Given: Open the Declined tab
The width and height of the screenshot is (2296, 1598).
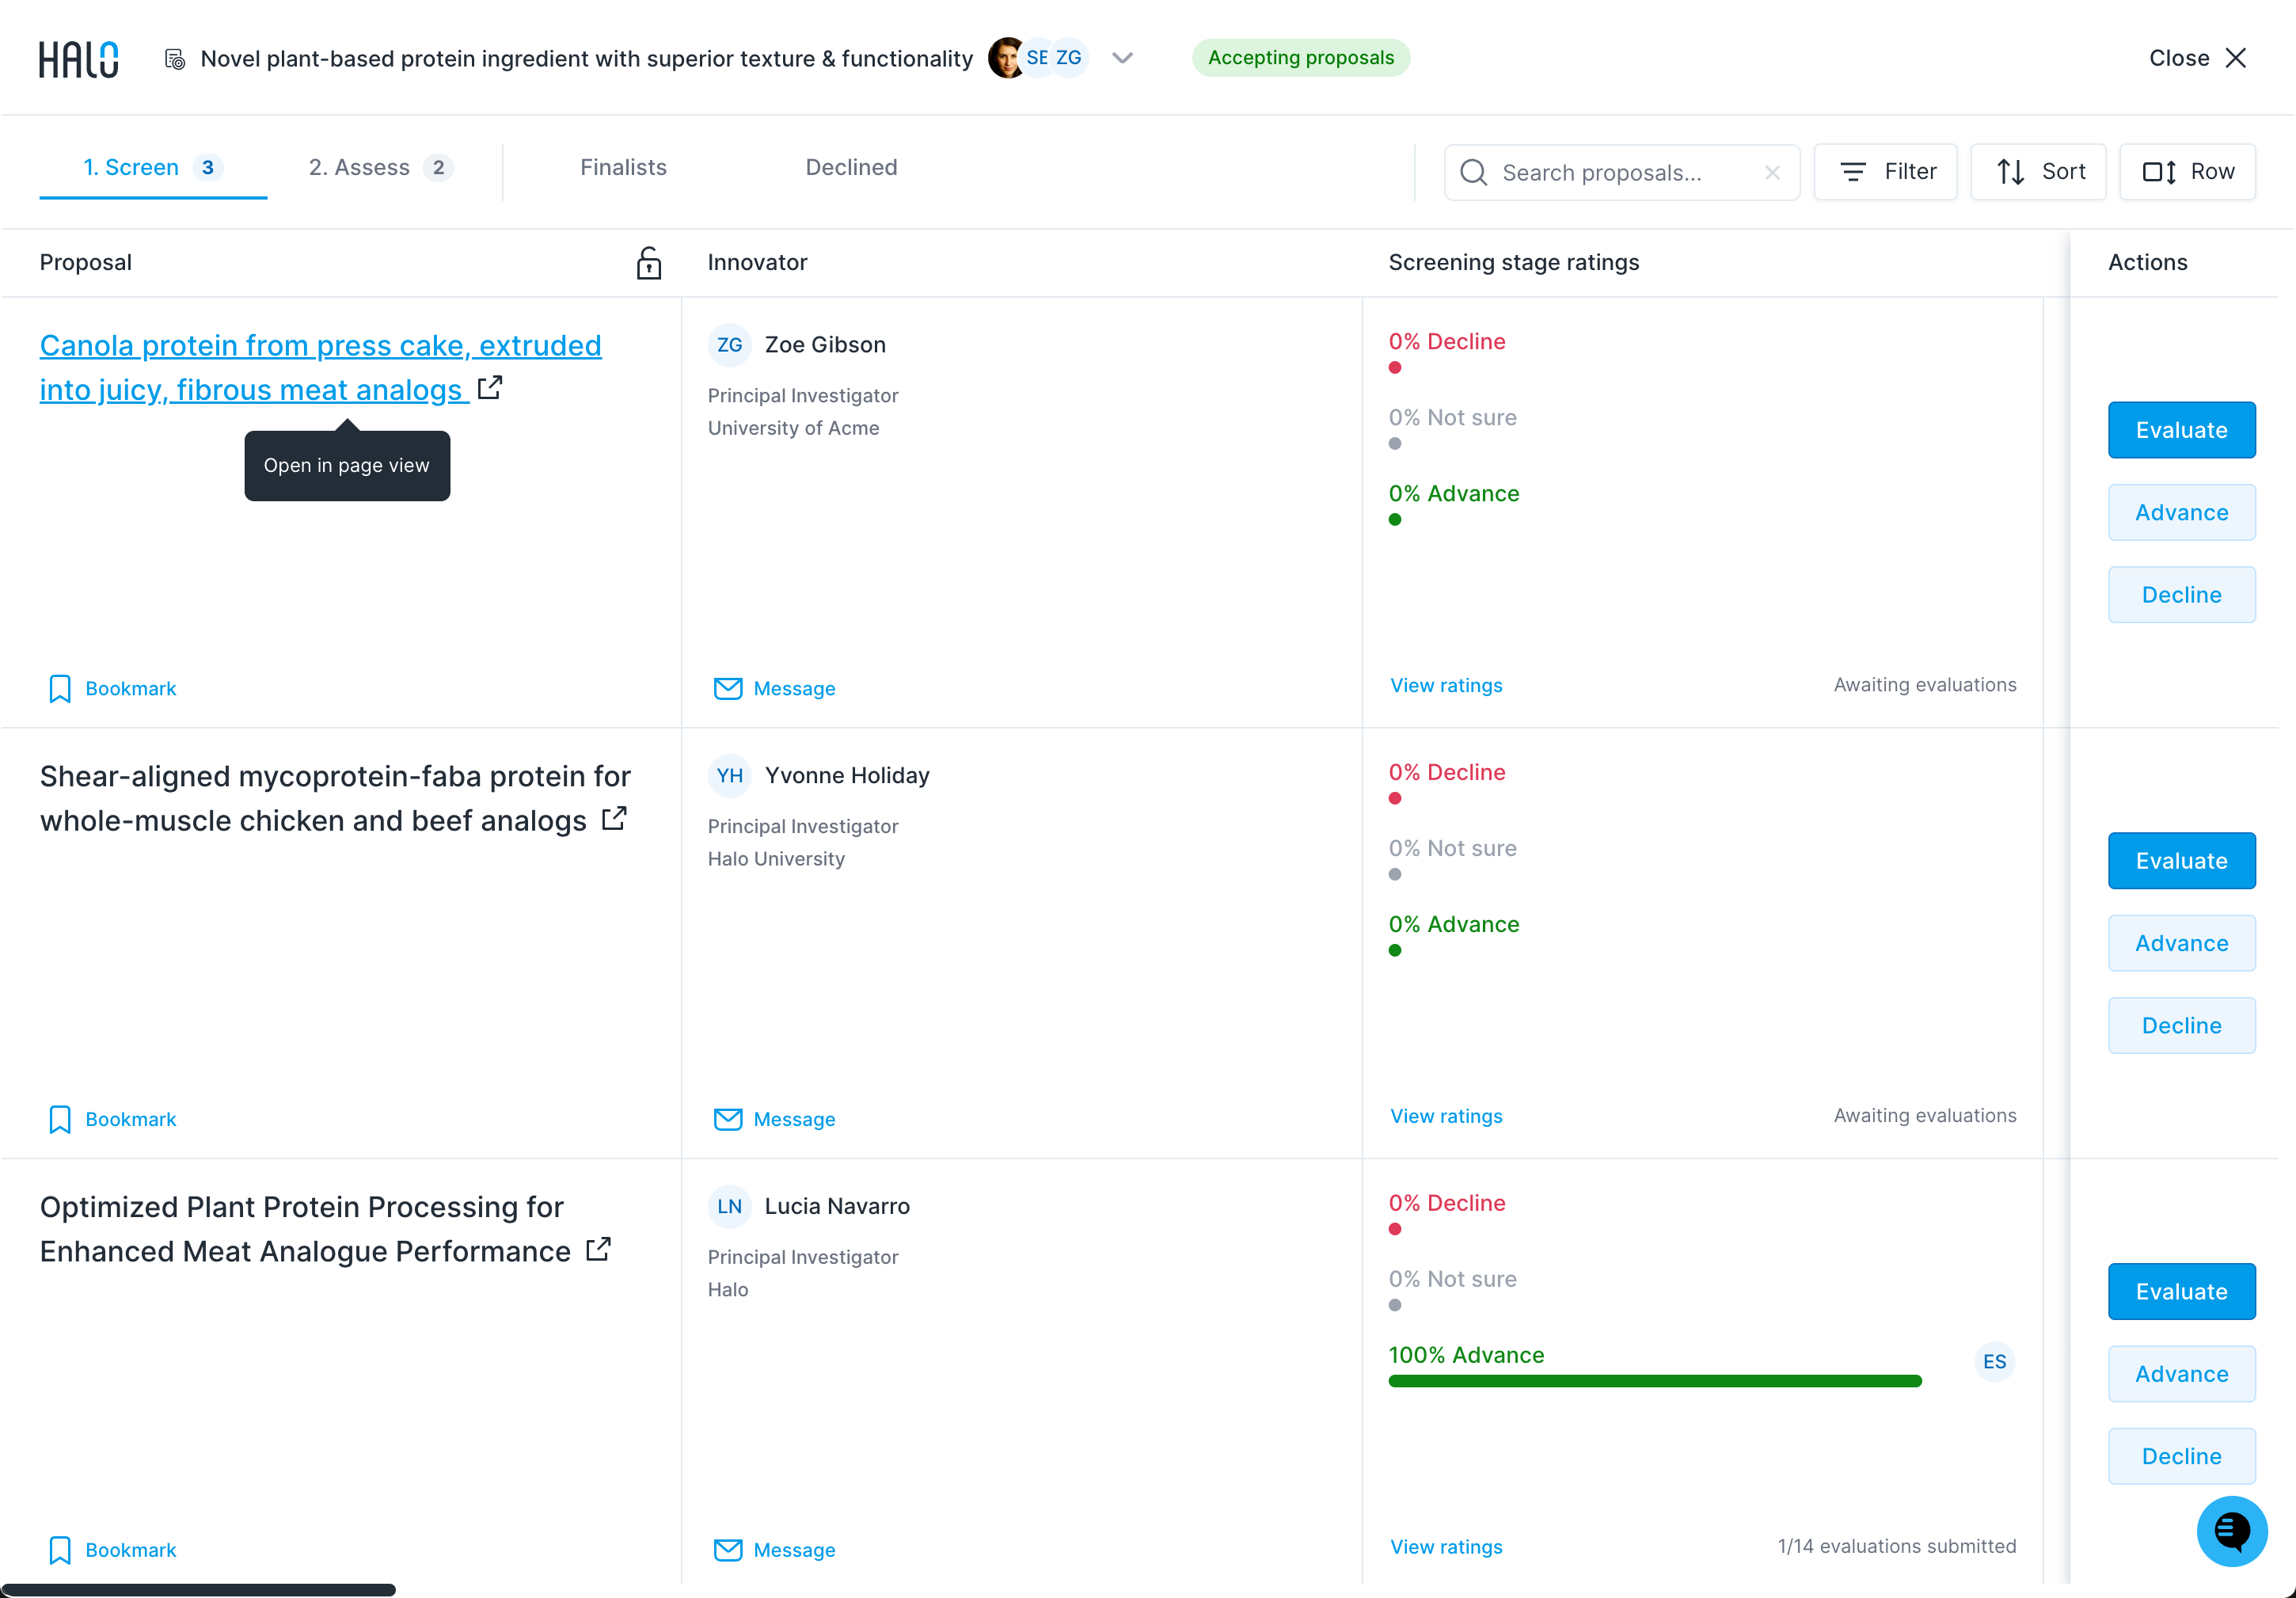Looking at the screenshot, I should (x=851, y=167).
